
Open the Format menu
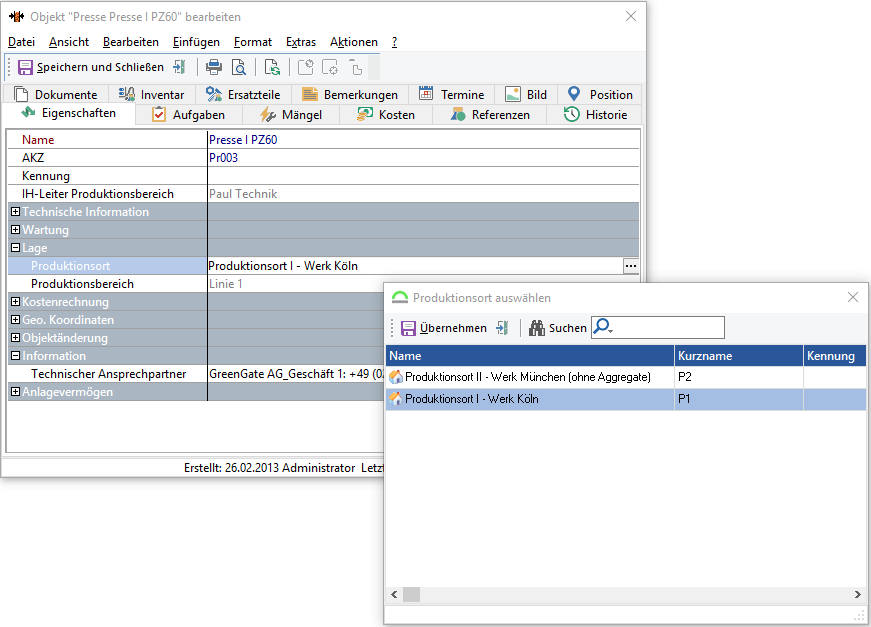click(253, 42)
